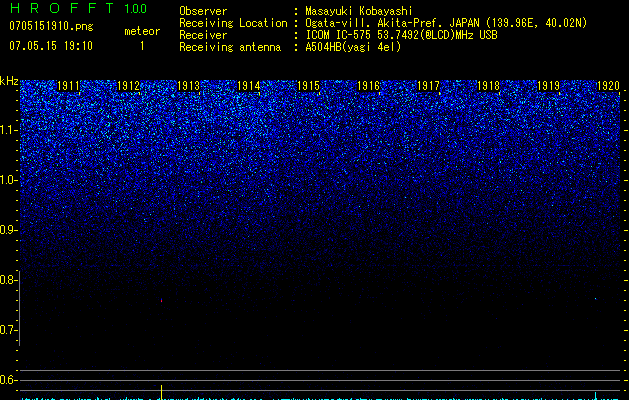This screenshot has height=400, width=629.
Task: Click the 1917 time marker
Action: tap(428, 86)
